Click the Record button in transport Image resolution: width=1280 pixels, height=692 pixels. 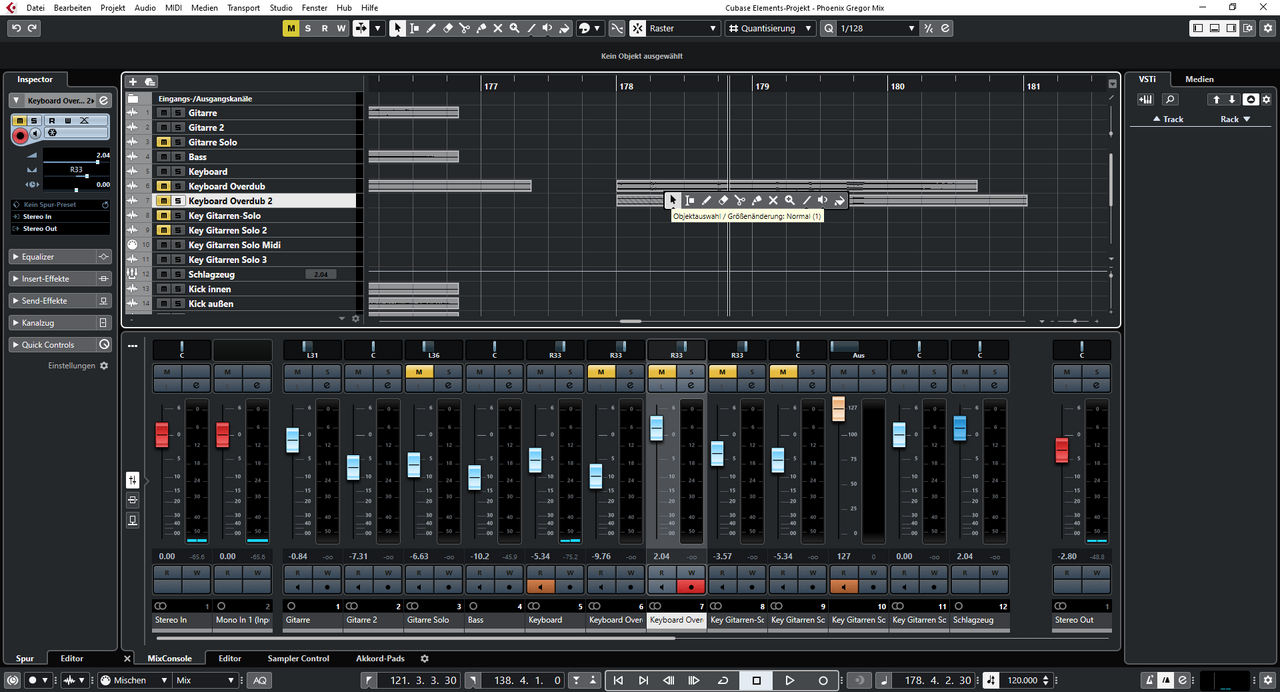[x=823, y=680]
